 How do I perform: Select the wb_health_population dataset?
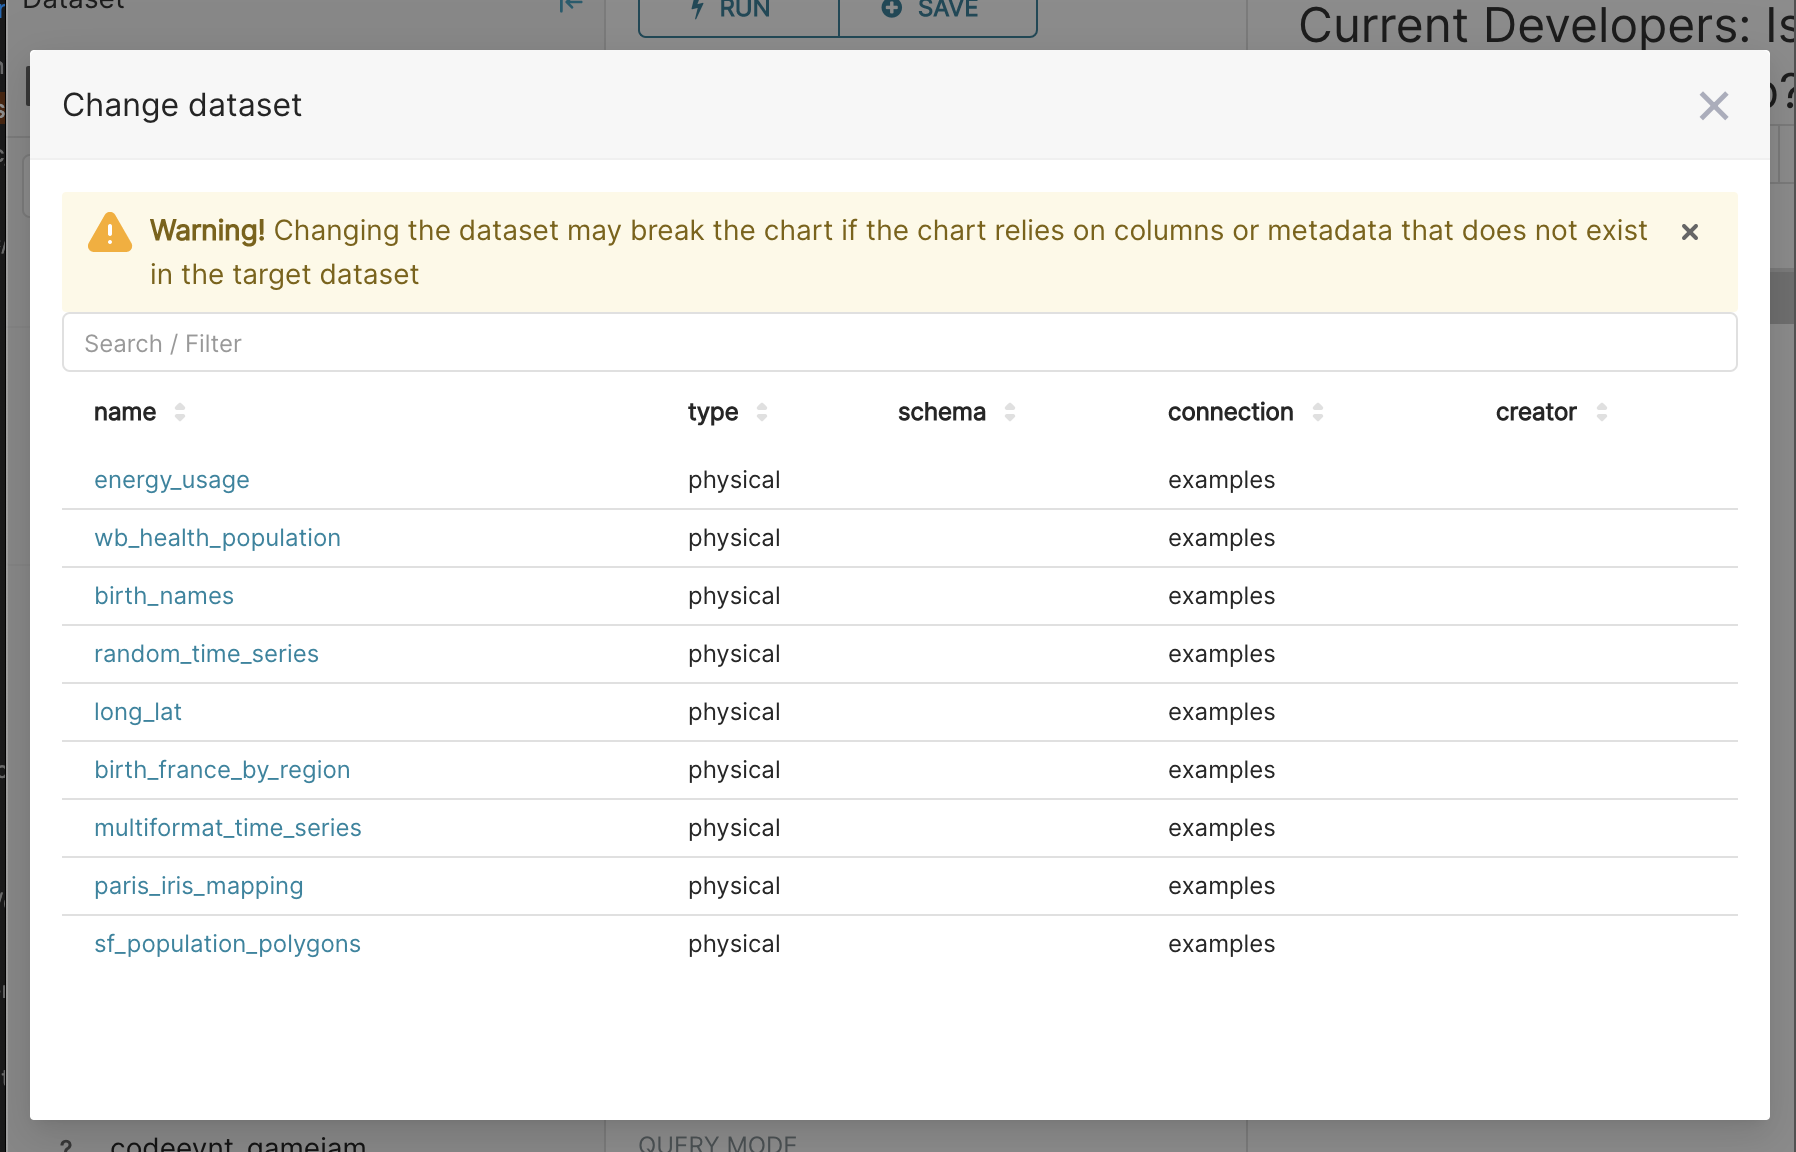point(217,538)
